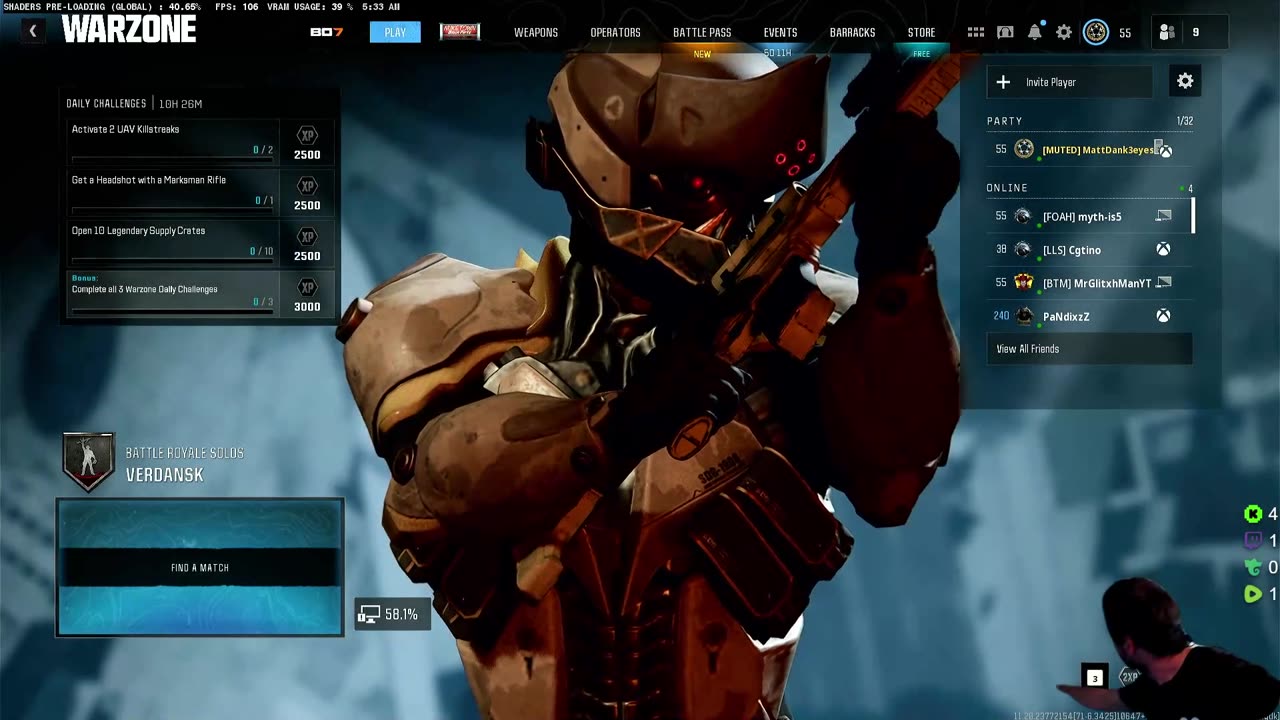The height and width of the screenshot is (720, 1280).
Task: Select online friend [BTM] MrGlitxhManYT
Action: [1089, 283]
